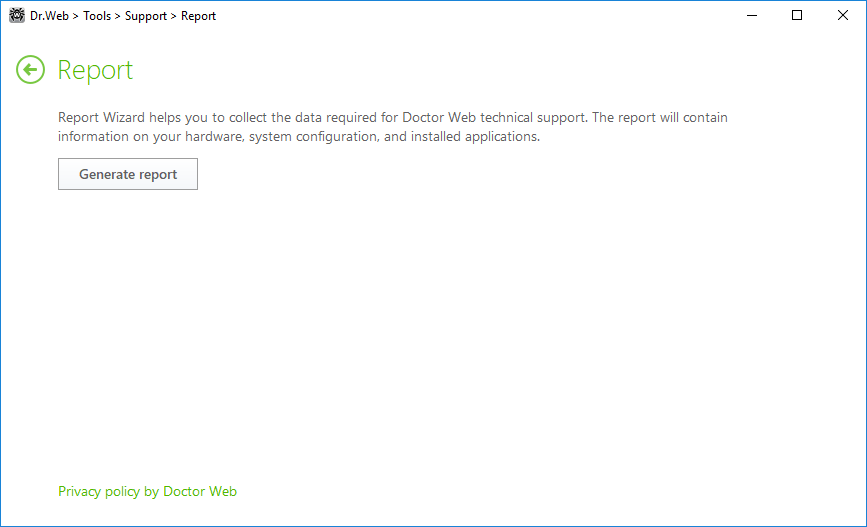
Task: Click "Report" at the end of title breadcrumb
Action: 199,16
